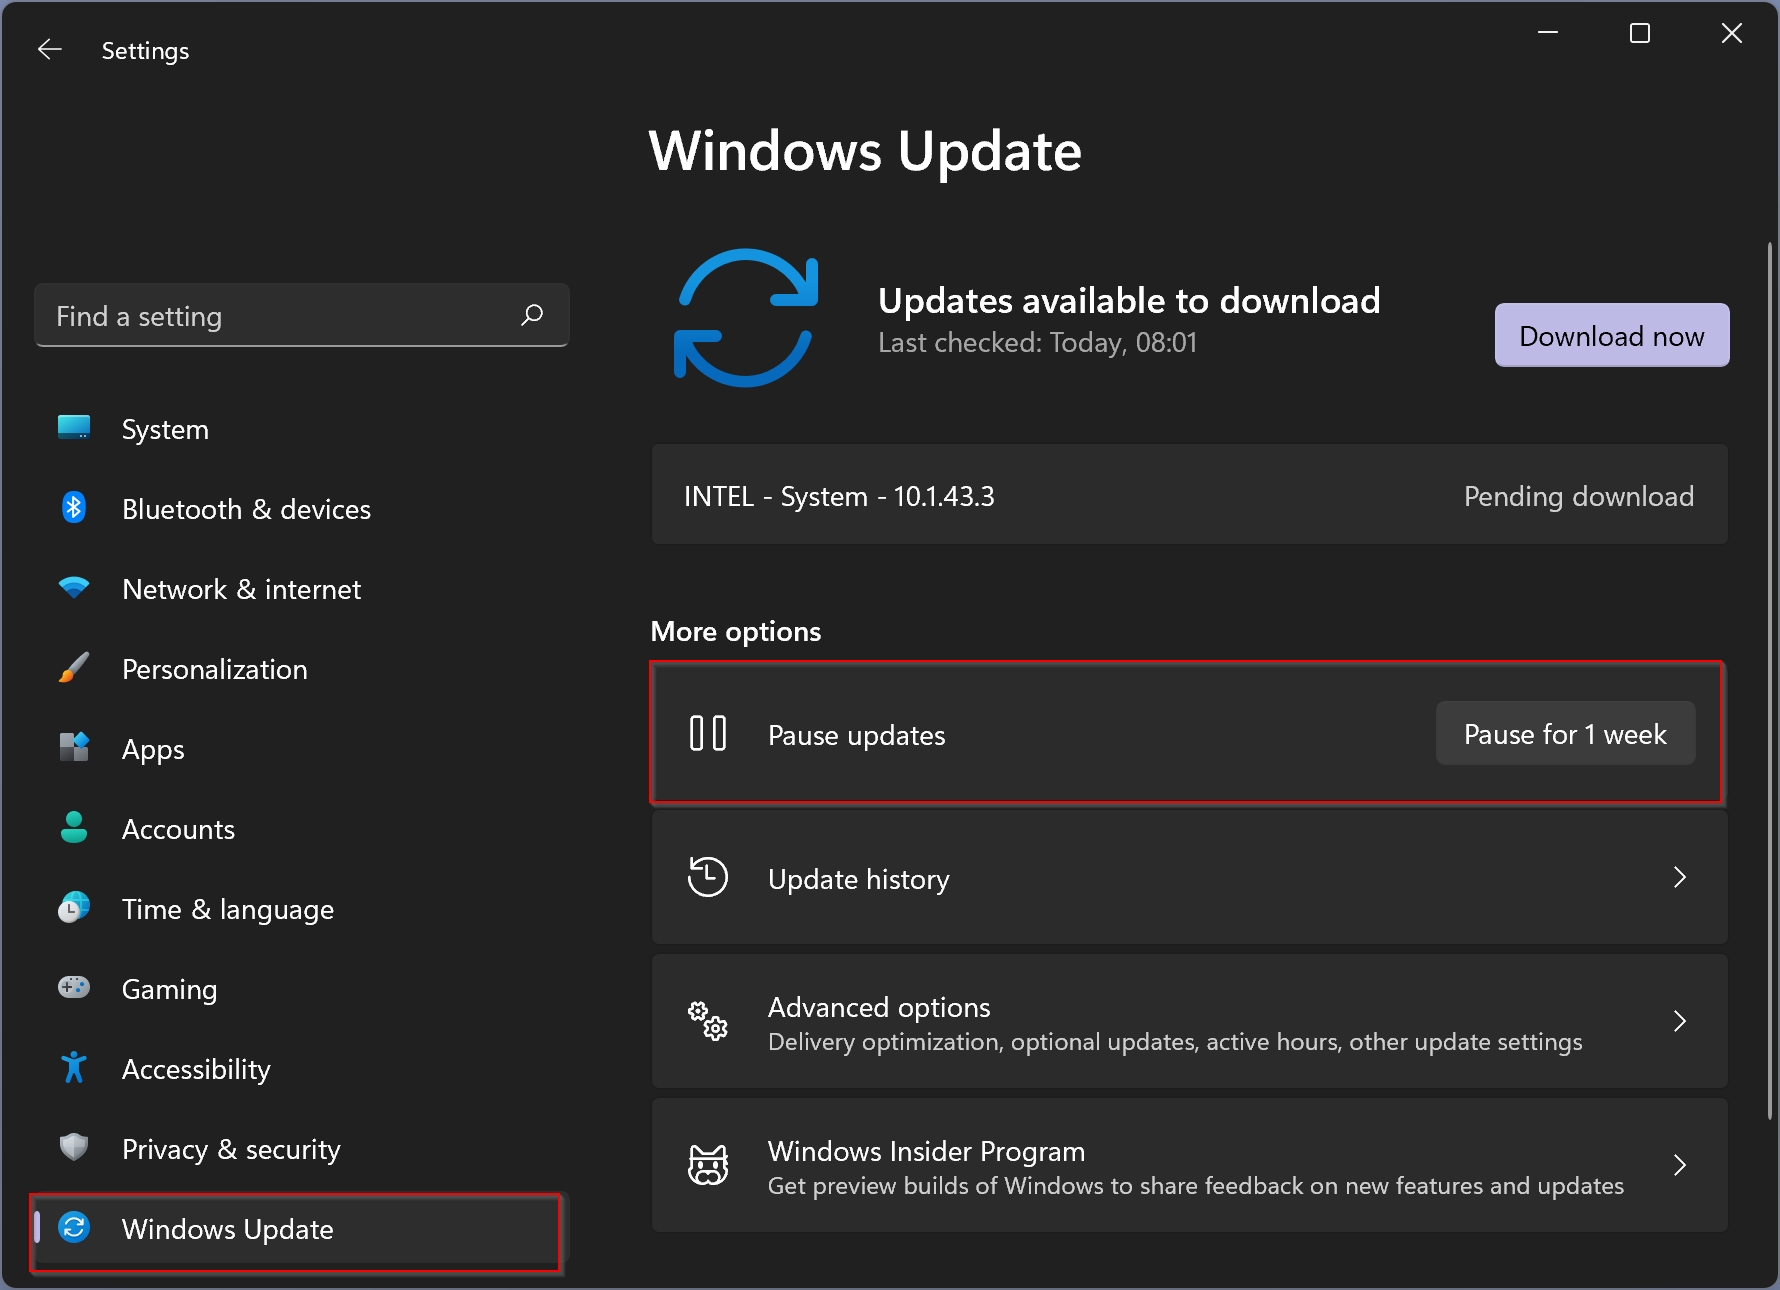Image resolution: width=1780 pixels, height=1290 pixels.
Task: Select Privacy & security
Action: [300, 1149]
